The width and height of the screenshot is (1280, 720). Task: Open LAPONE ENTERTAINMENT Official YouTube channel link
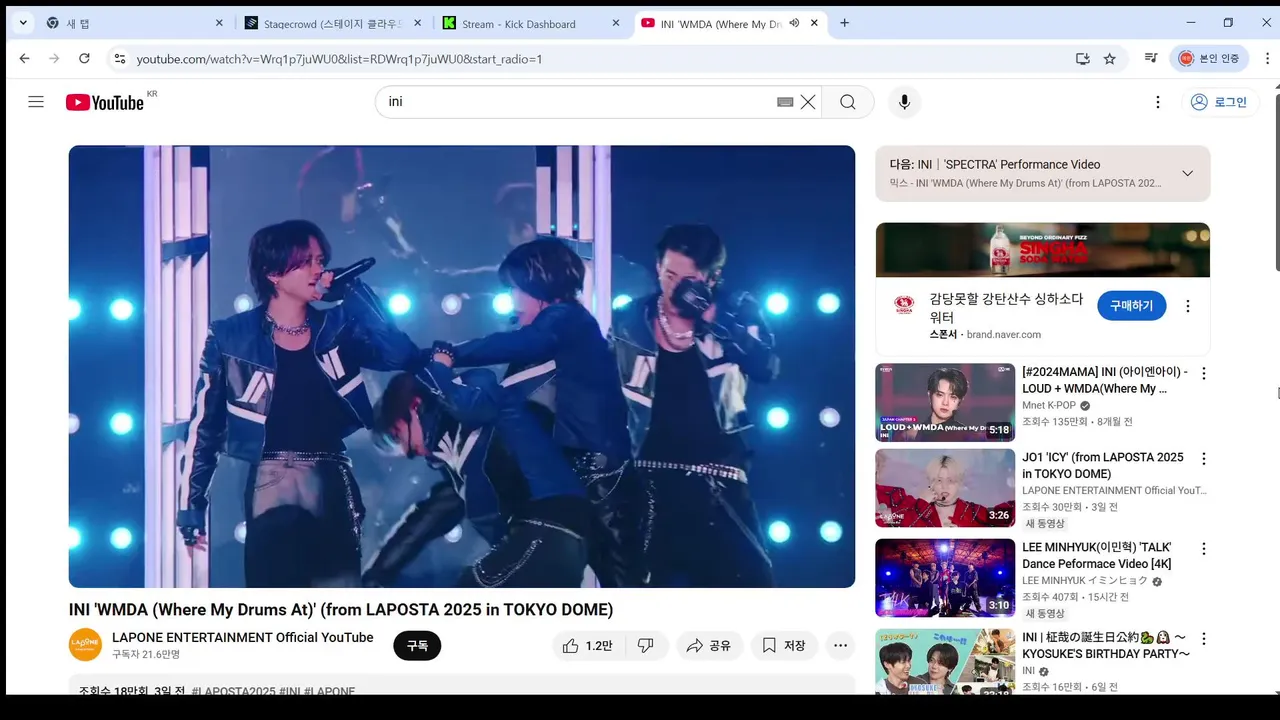(243, 637)
